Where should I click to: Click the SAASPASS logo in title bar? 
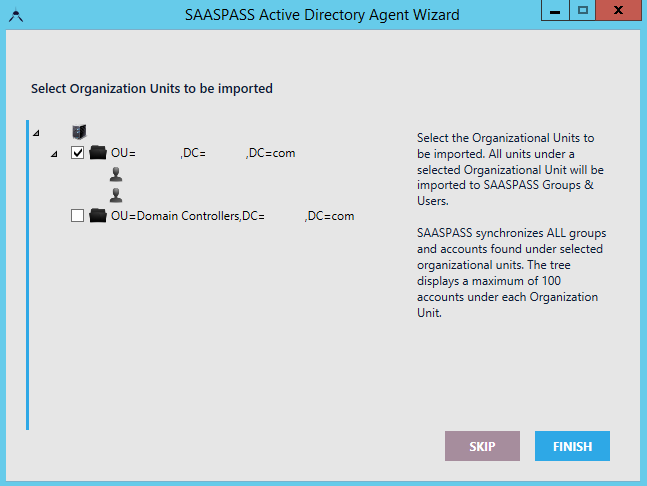[14, 15]
